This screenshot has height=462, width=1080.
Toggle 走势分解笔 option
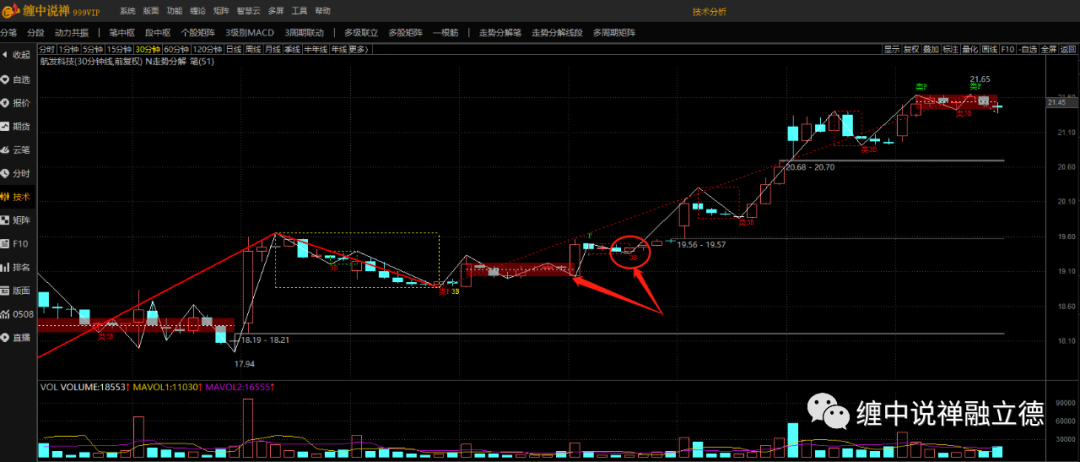[500, 32]
